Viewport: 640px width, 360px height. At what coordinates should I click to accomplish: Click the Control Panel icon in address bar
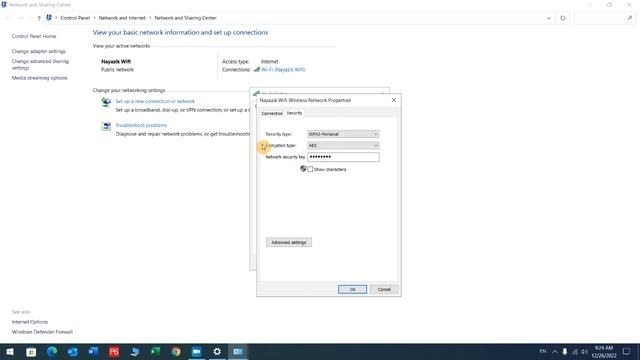(49, 18)
